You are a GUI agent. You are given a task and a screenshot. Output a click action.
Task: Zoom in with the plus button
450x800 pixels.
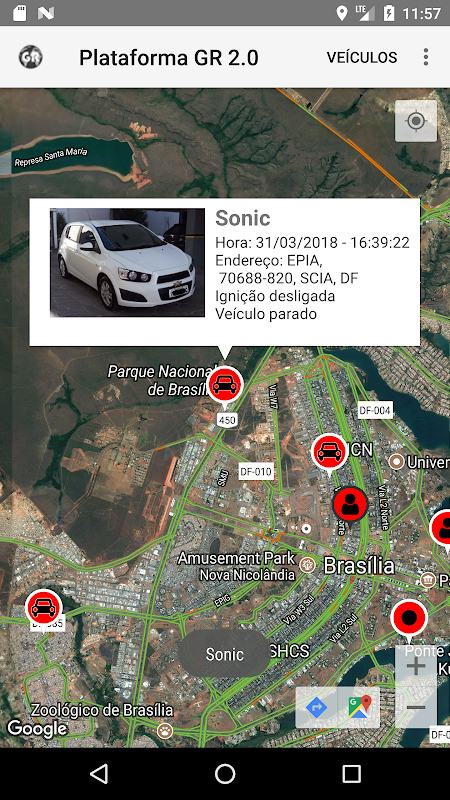[x=416, y=666]
